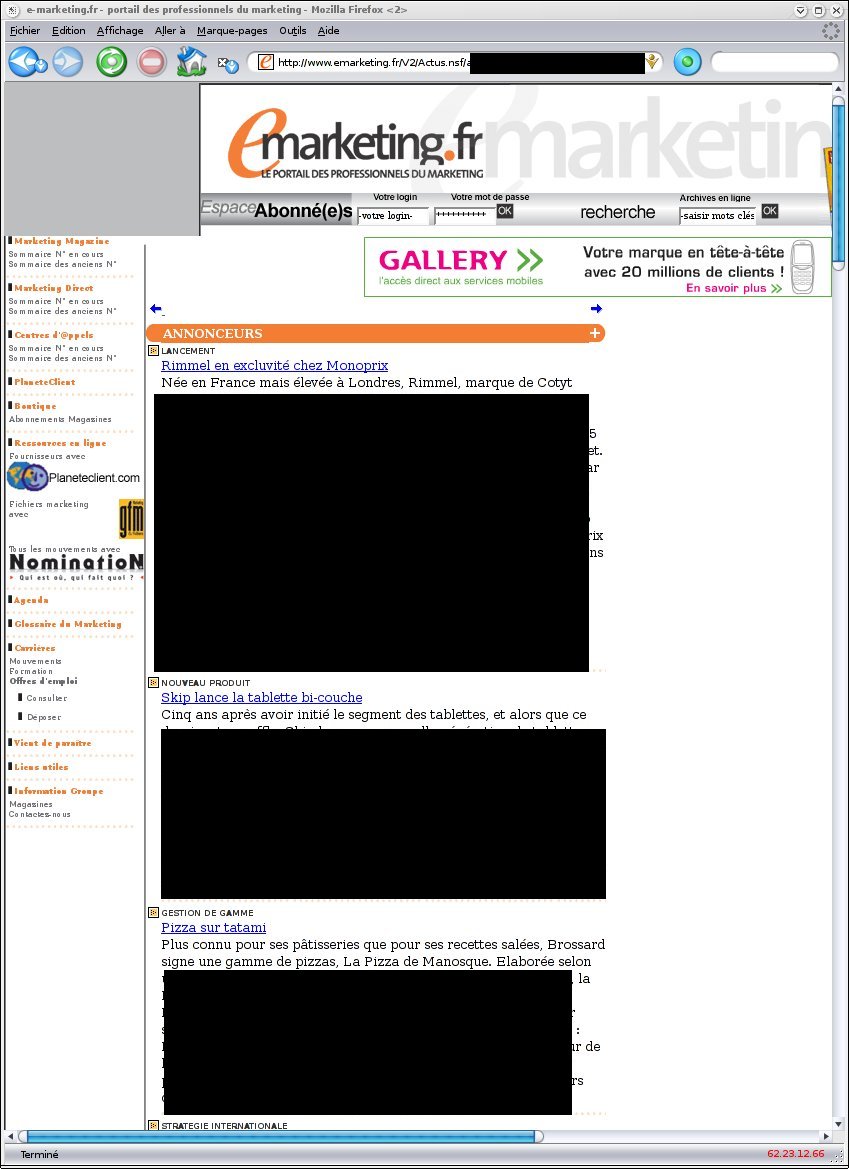Click the NominatioN logo in sidebar

coord(76,566)
